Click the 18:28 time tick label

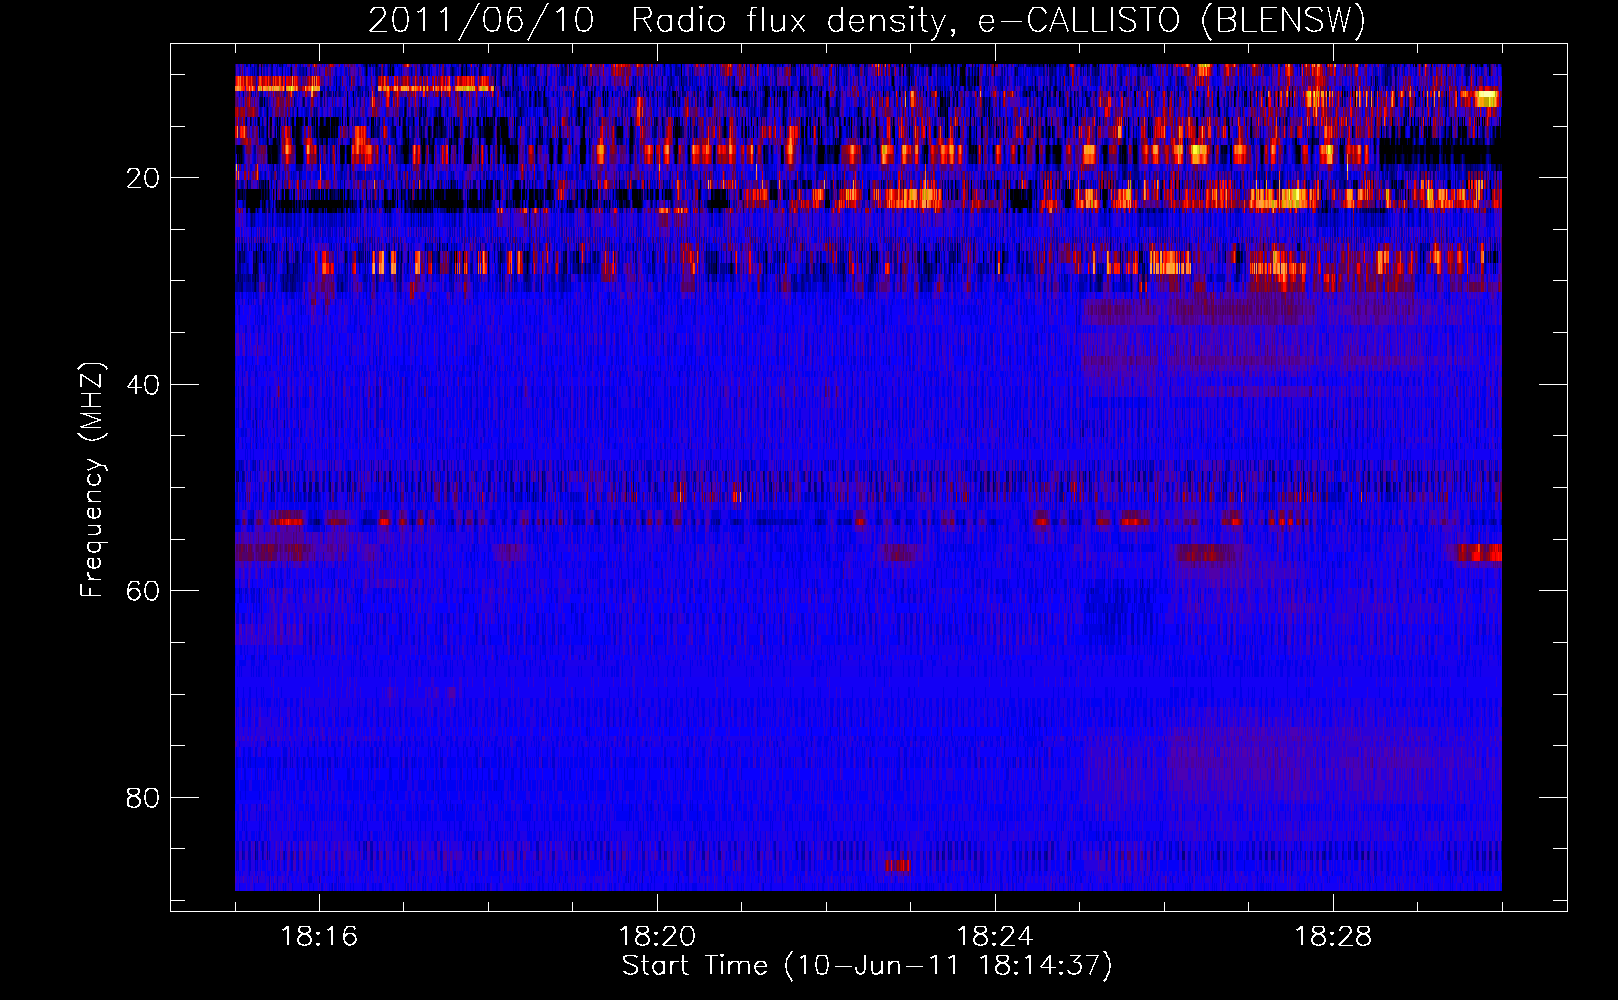pos(1333,937)
